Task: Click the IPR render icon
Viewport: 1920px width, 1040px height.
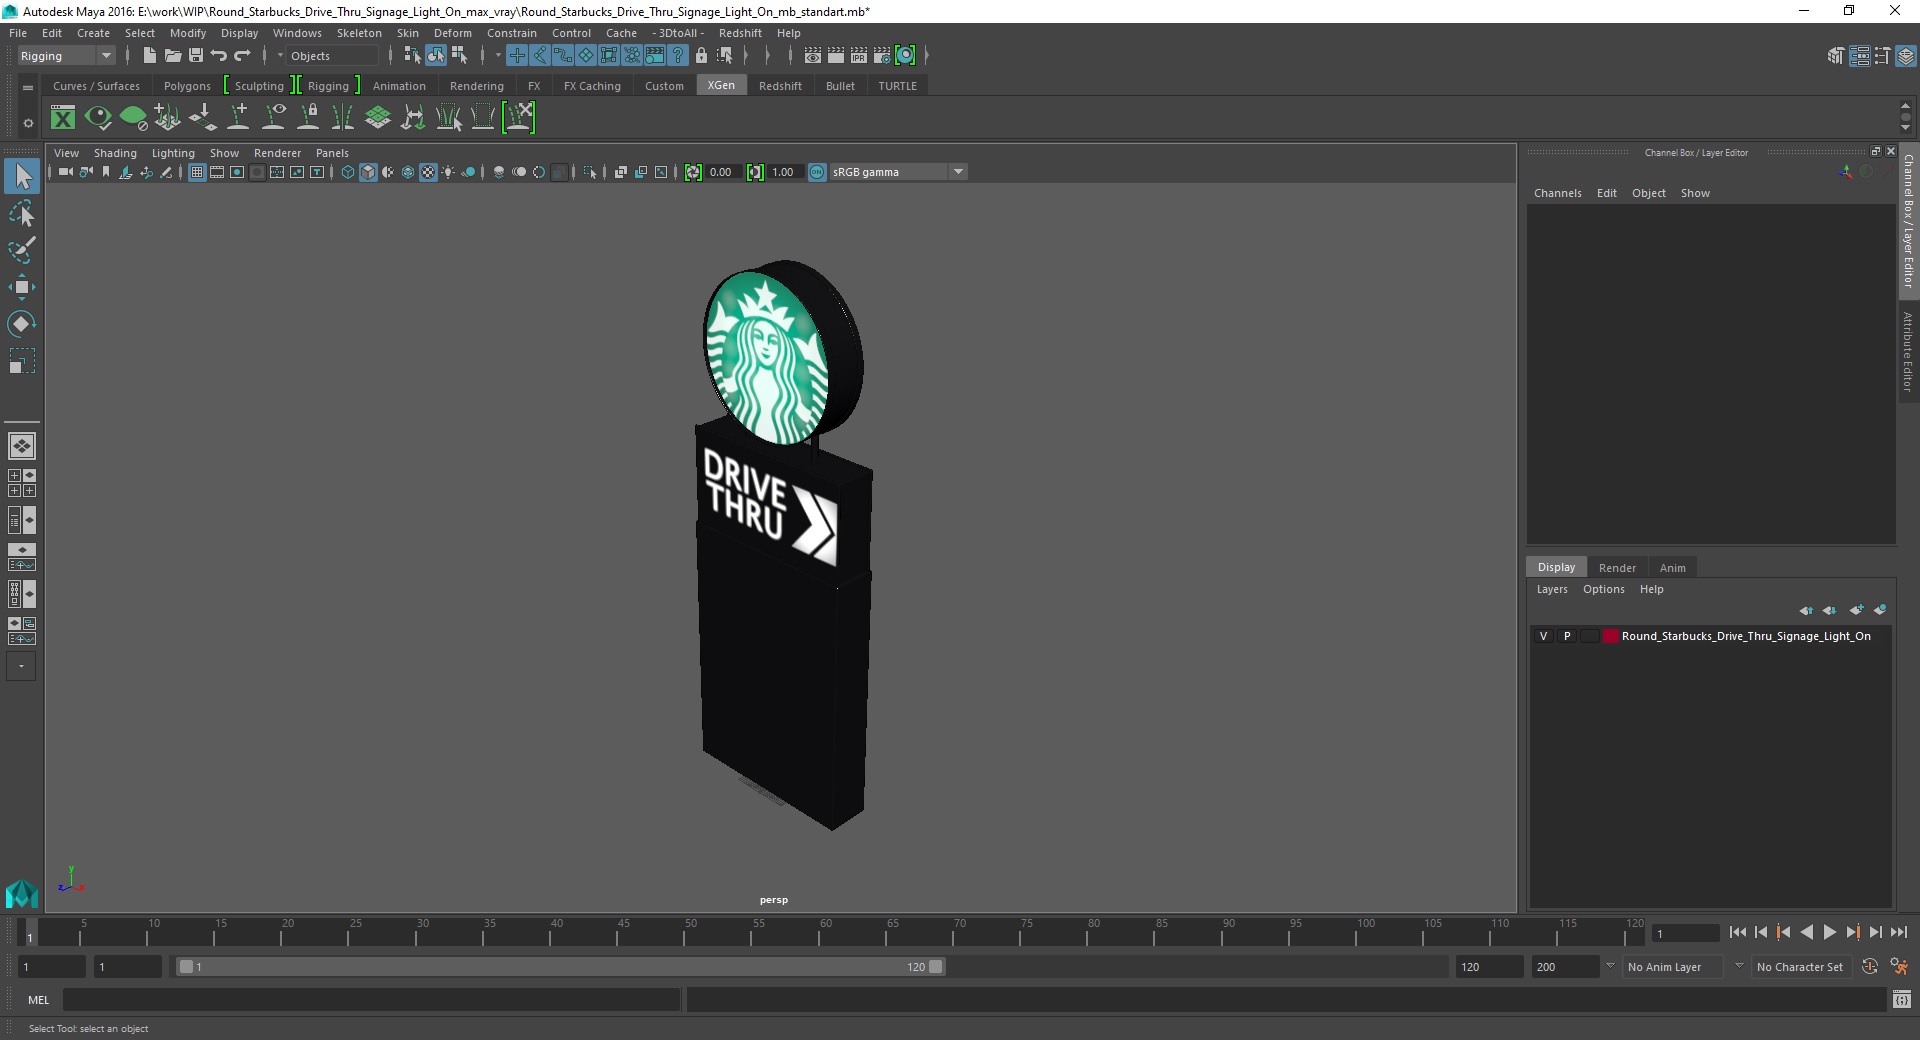Action: tap(859, 56)
